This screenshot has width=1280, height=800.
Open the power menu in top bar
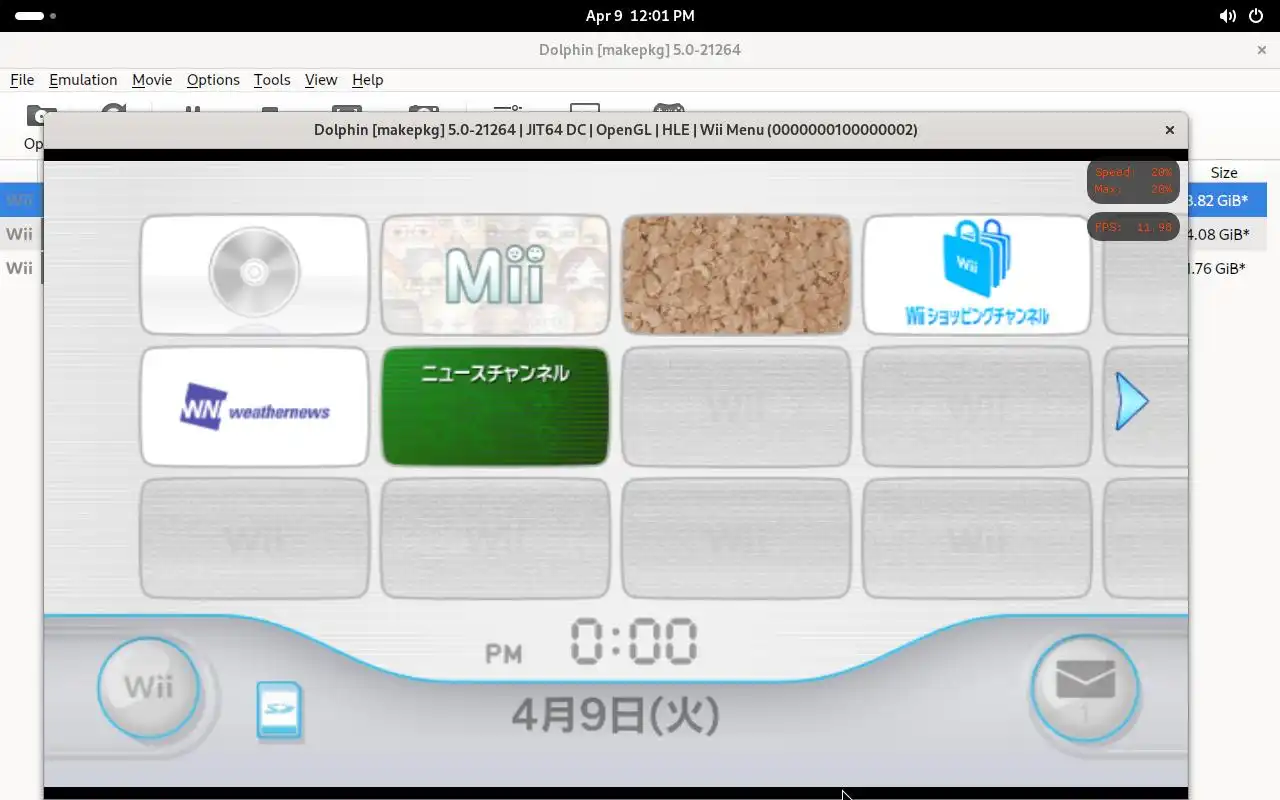tap(1255, 16)
